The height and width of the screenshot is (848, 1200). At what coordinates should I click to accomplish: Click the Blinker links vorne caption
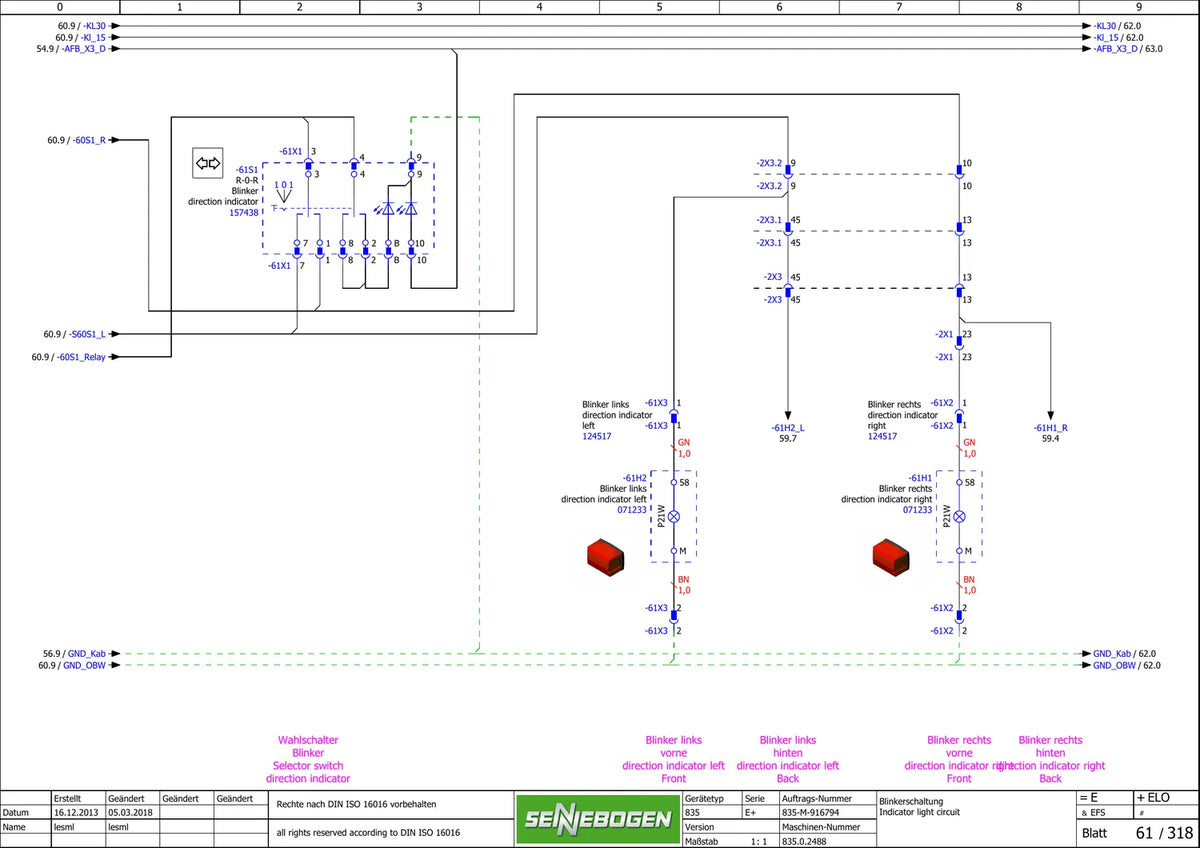(673, 759)
